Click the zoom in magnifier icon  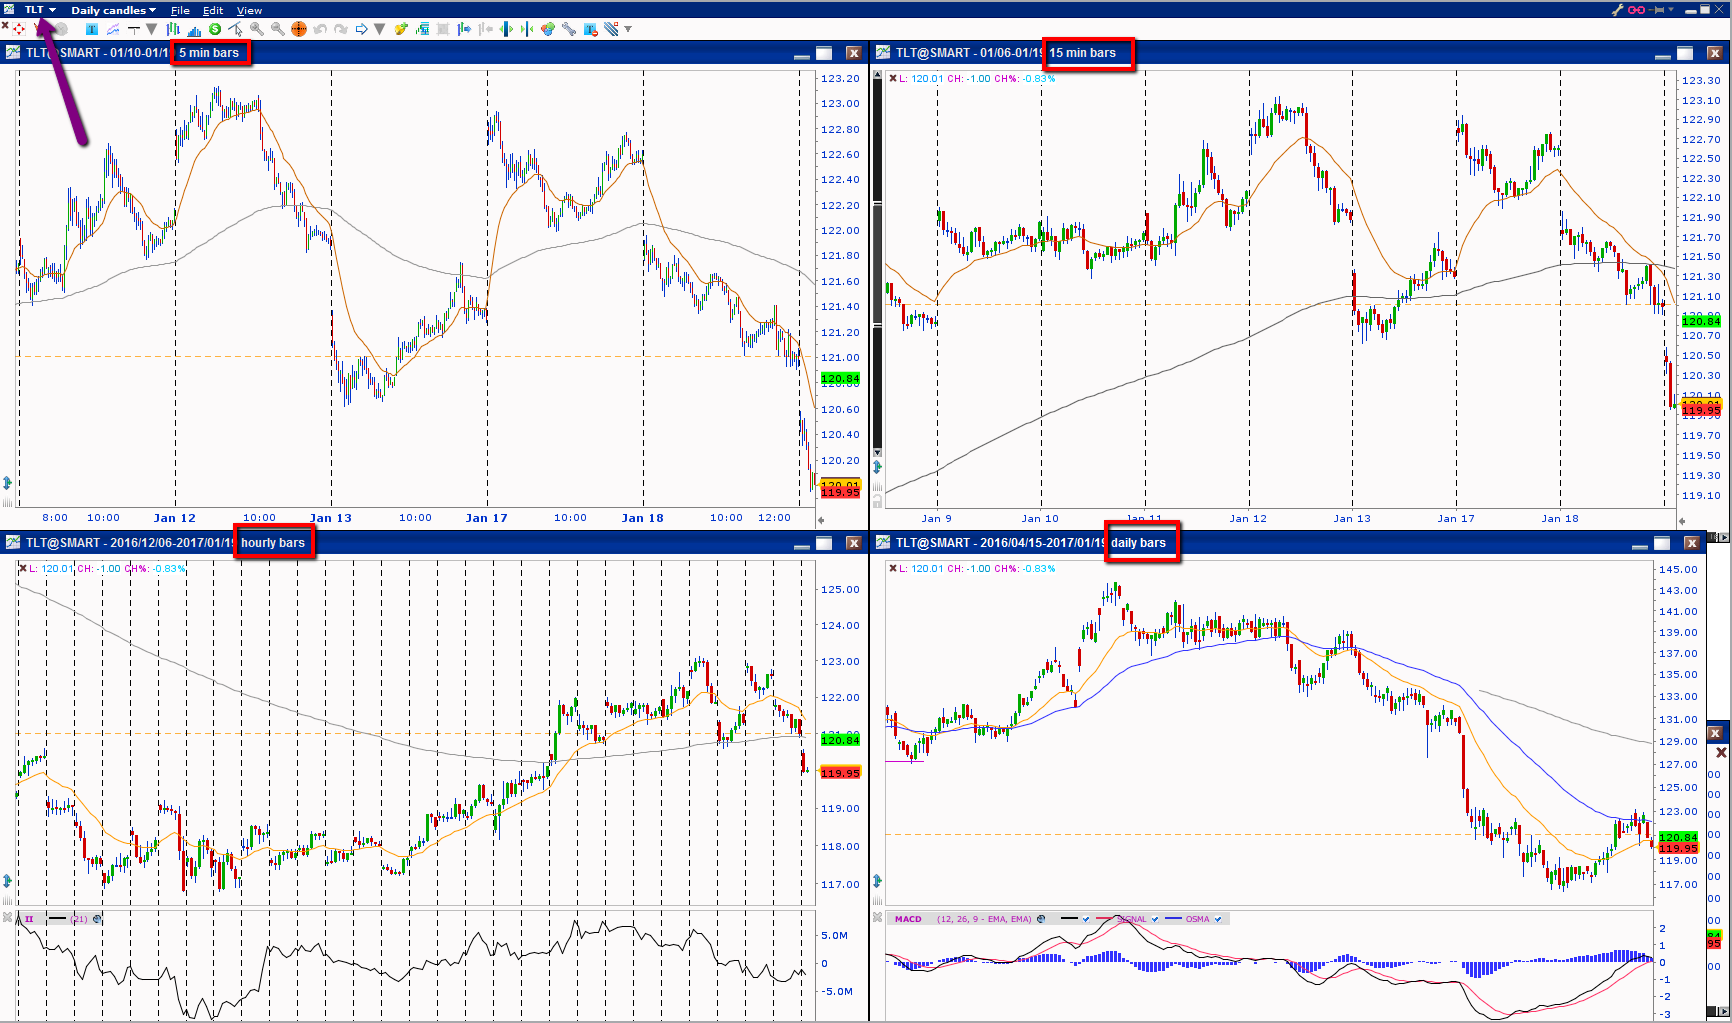(257, 29)
